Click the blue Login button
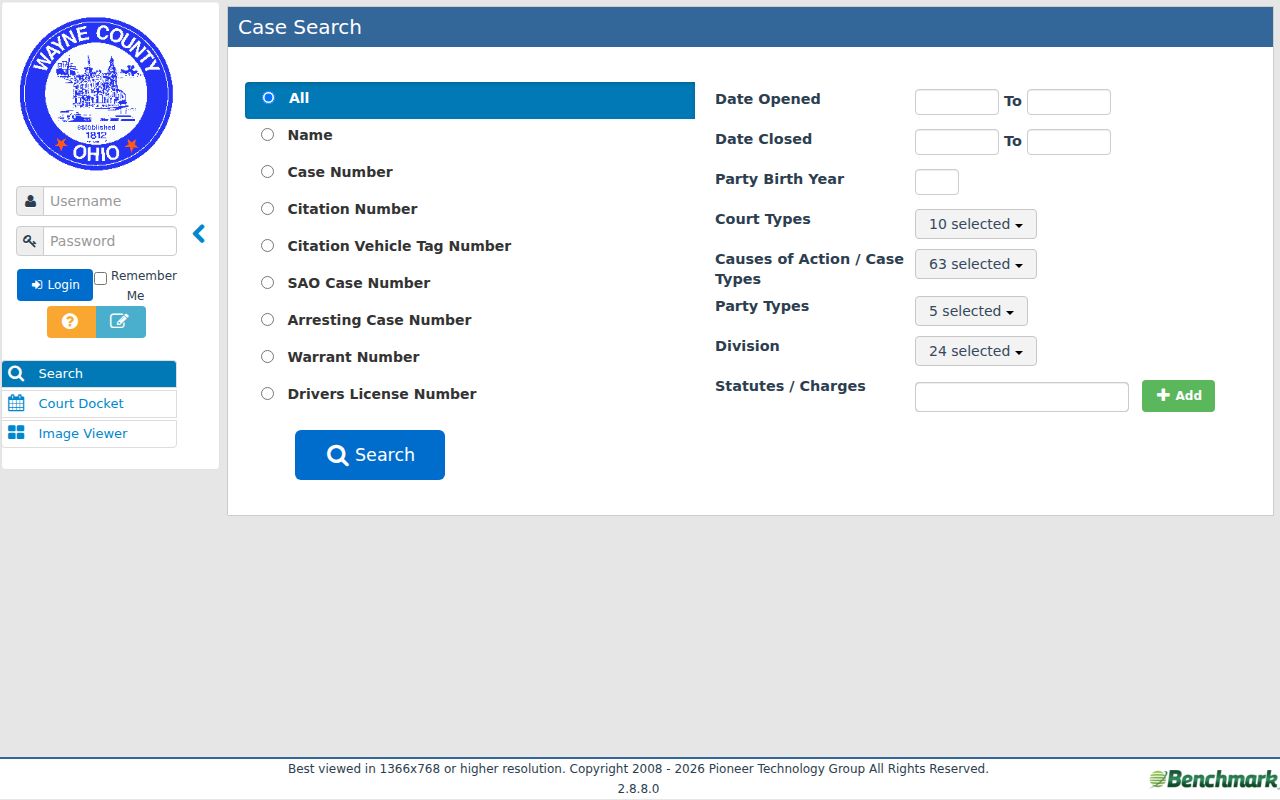Image resolution: width=1280 pixels, height=800 pixels. [55, 285]
